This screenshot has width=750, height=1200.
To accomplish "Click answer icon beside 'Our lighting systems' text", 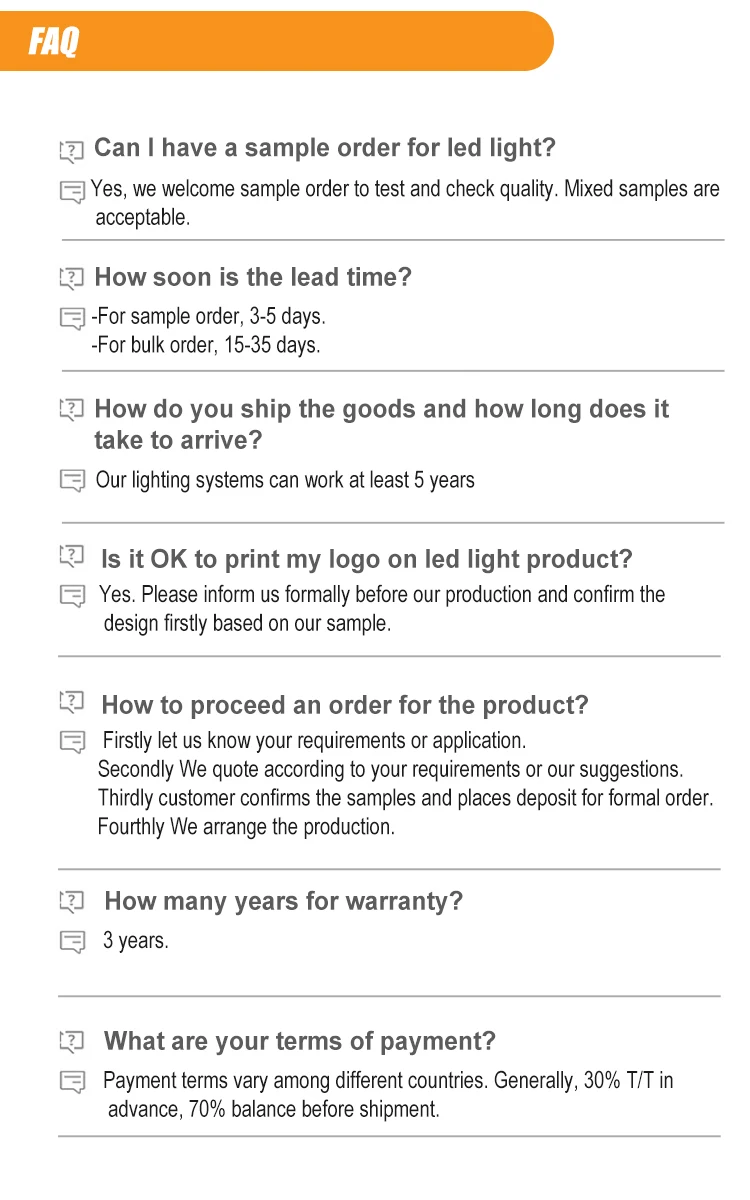I will coord(72,481).
